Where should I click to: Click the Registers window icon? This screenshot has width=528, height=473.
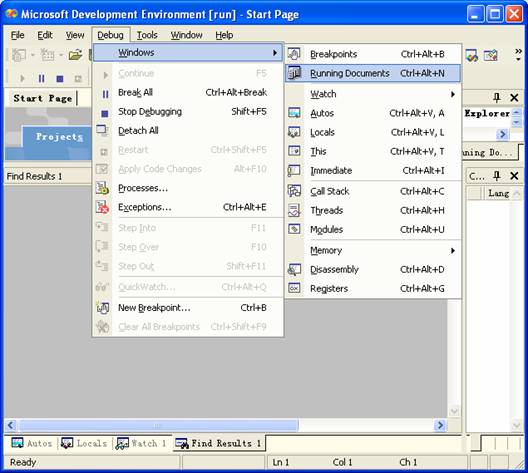click(294, 288)
